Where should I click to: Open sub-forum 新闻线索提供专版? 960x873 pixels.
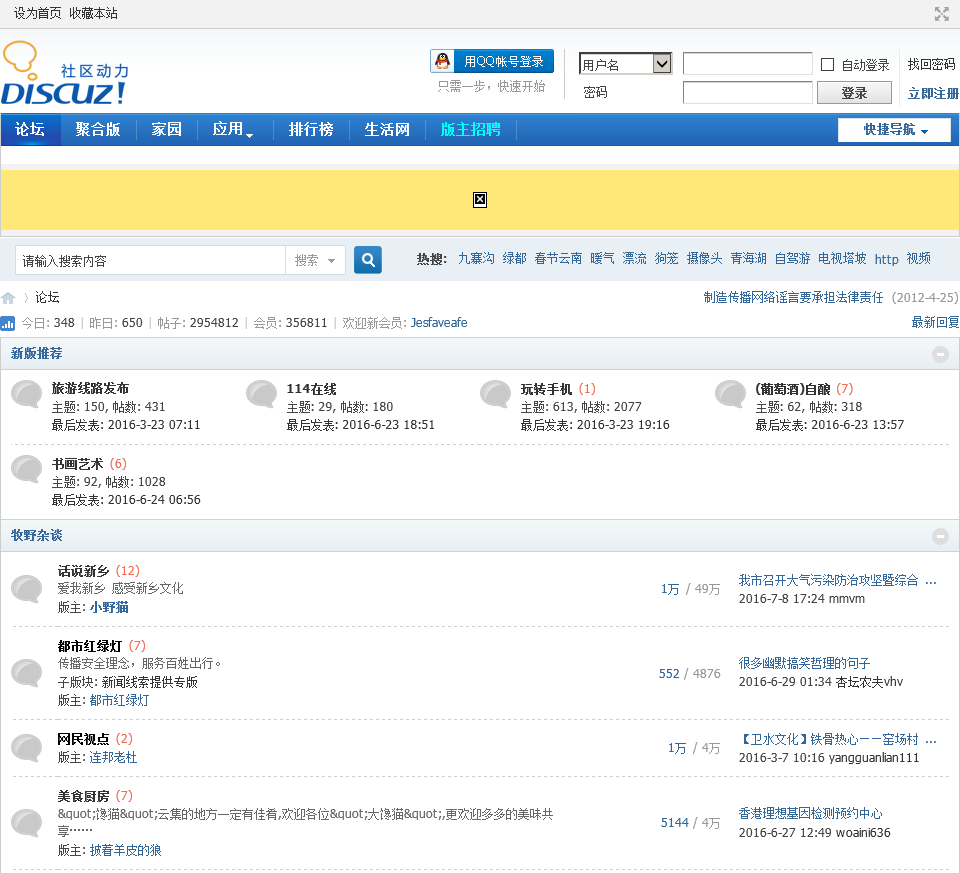click(149, 682)
